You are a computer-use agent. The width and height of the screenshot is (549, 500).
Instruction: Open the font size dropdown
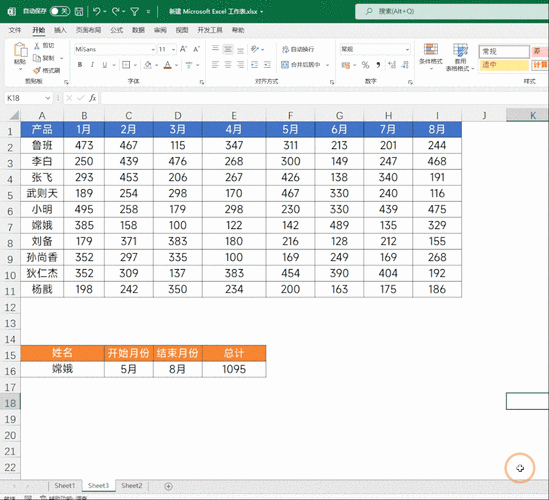[173, 50]
